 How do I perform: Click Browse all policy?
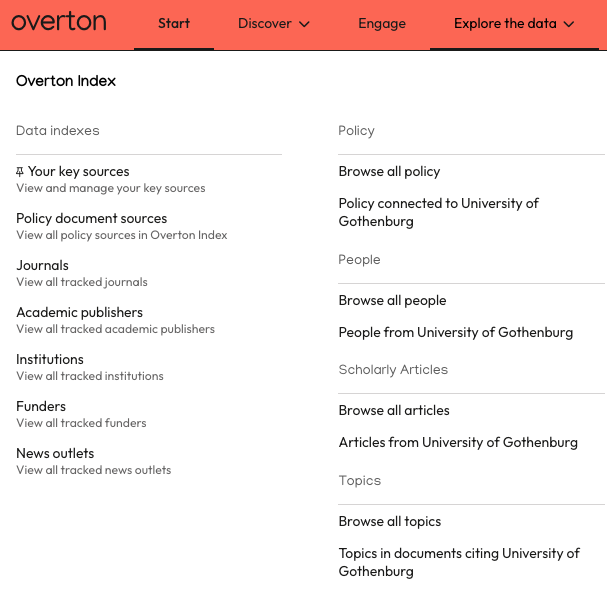[389, 172]
